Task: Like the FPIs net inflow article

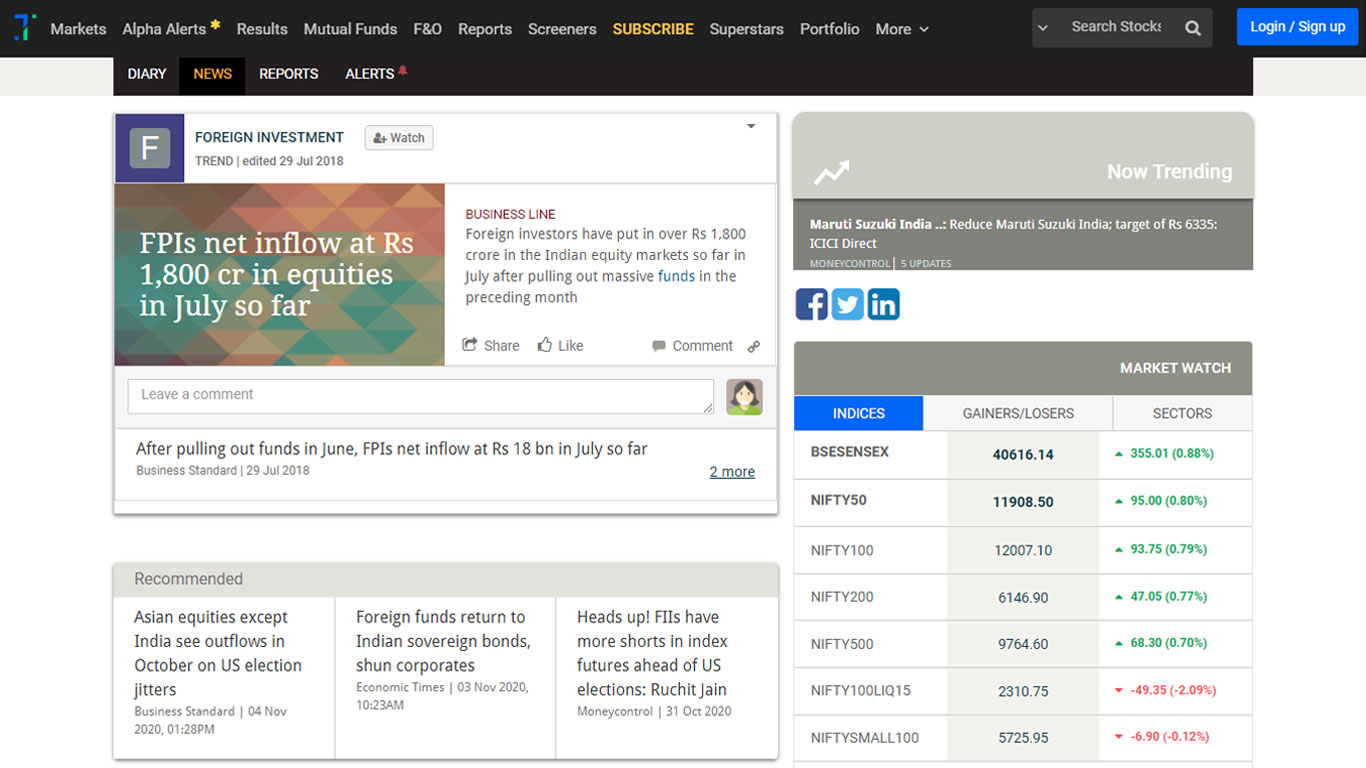Action: coord(560,346)
